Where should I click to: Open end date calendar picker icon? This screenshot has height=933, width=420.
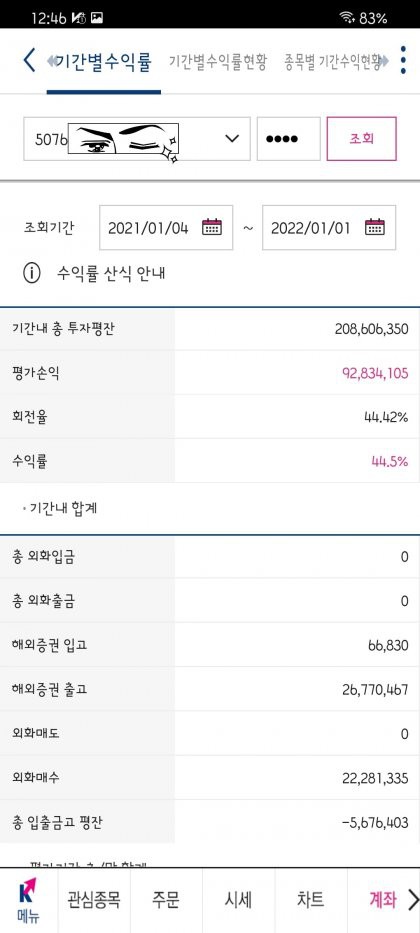(375, 227)
